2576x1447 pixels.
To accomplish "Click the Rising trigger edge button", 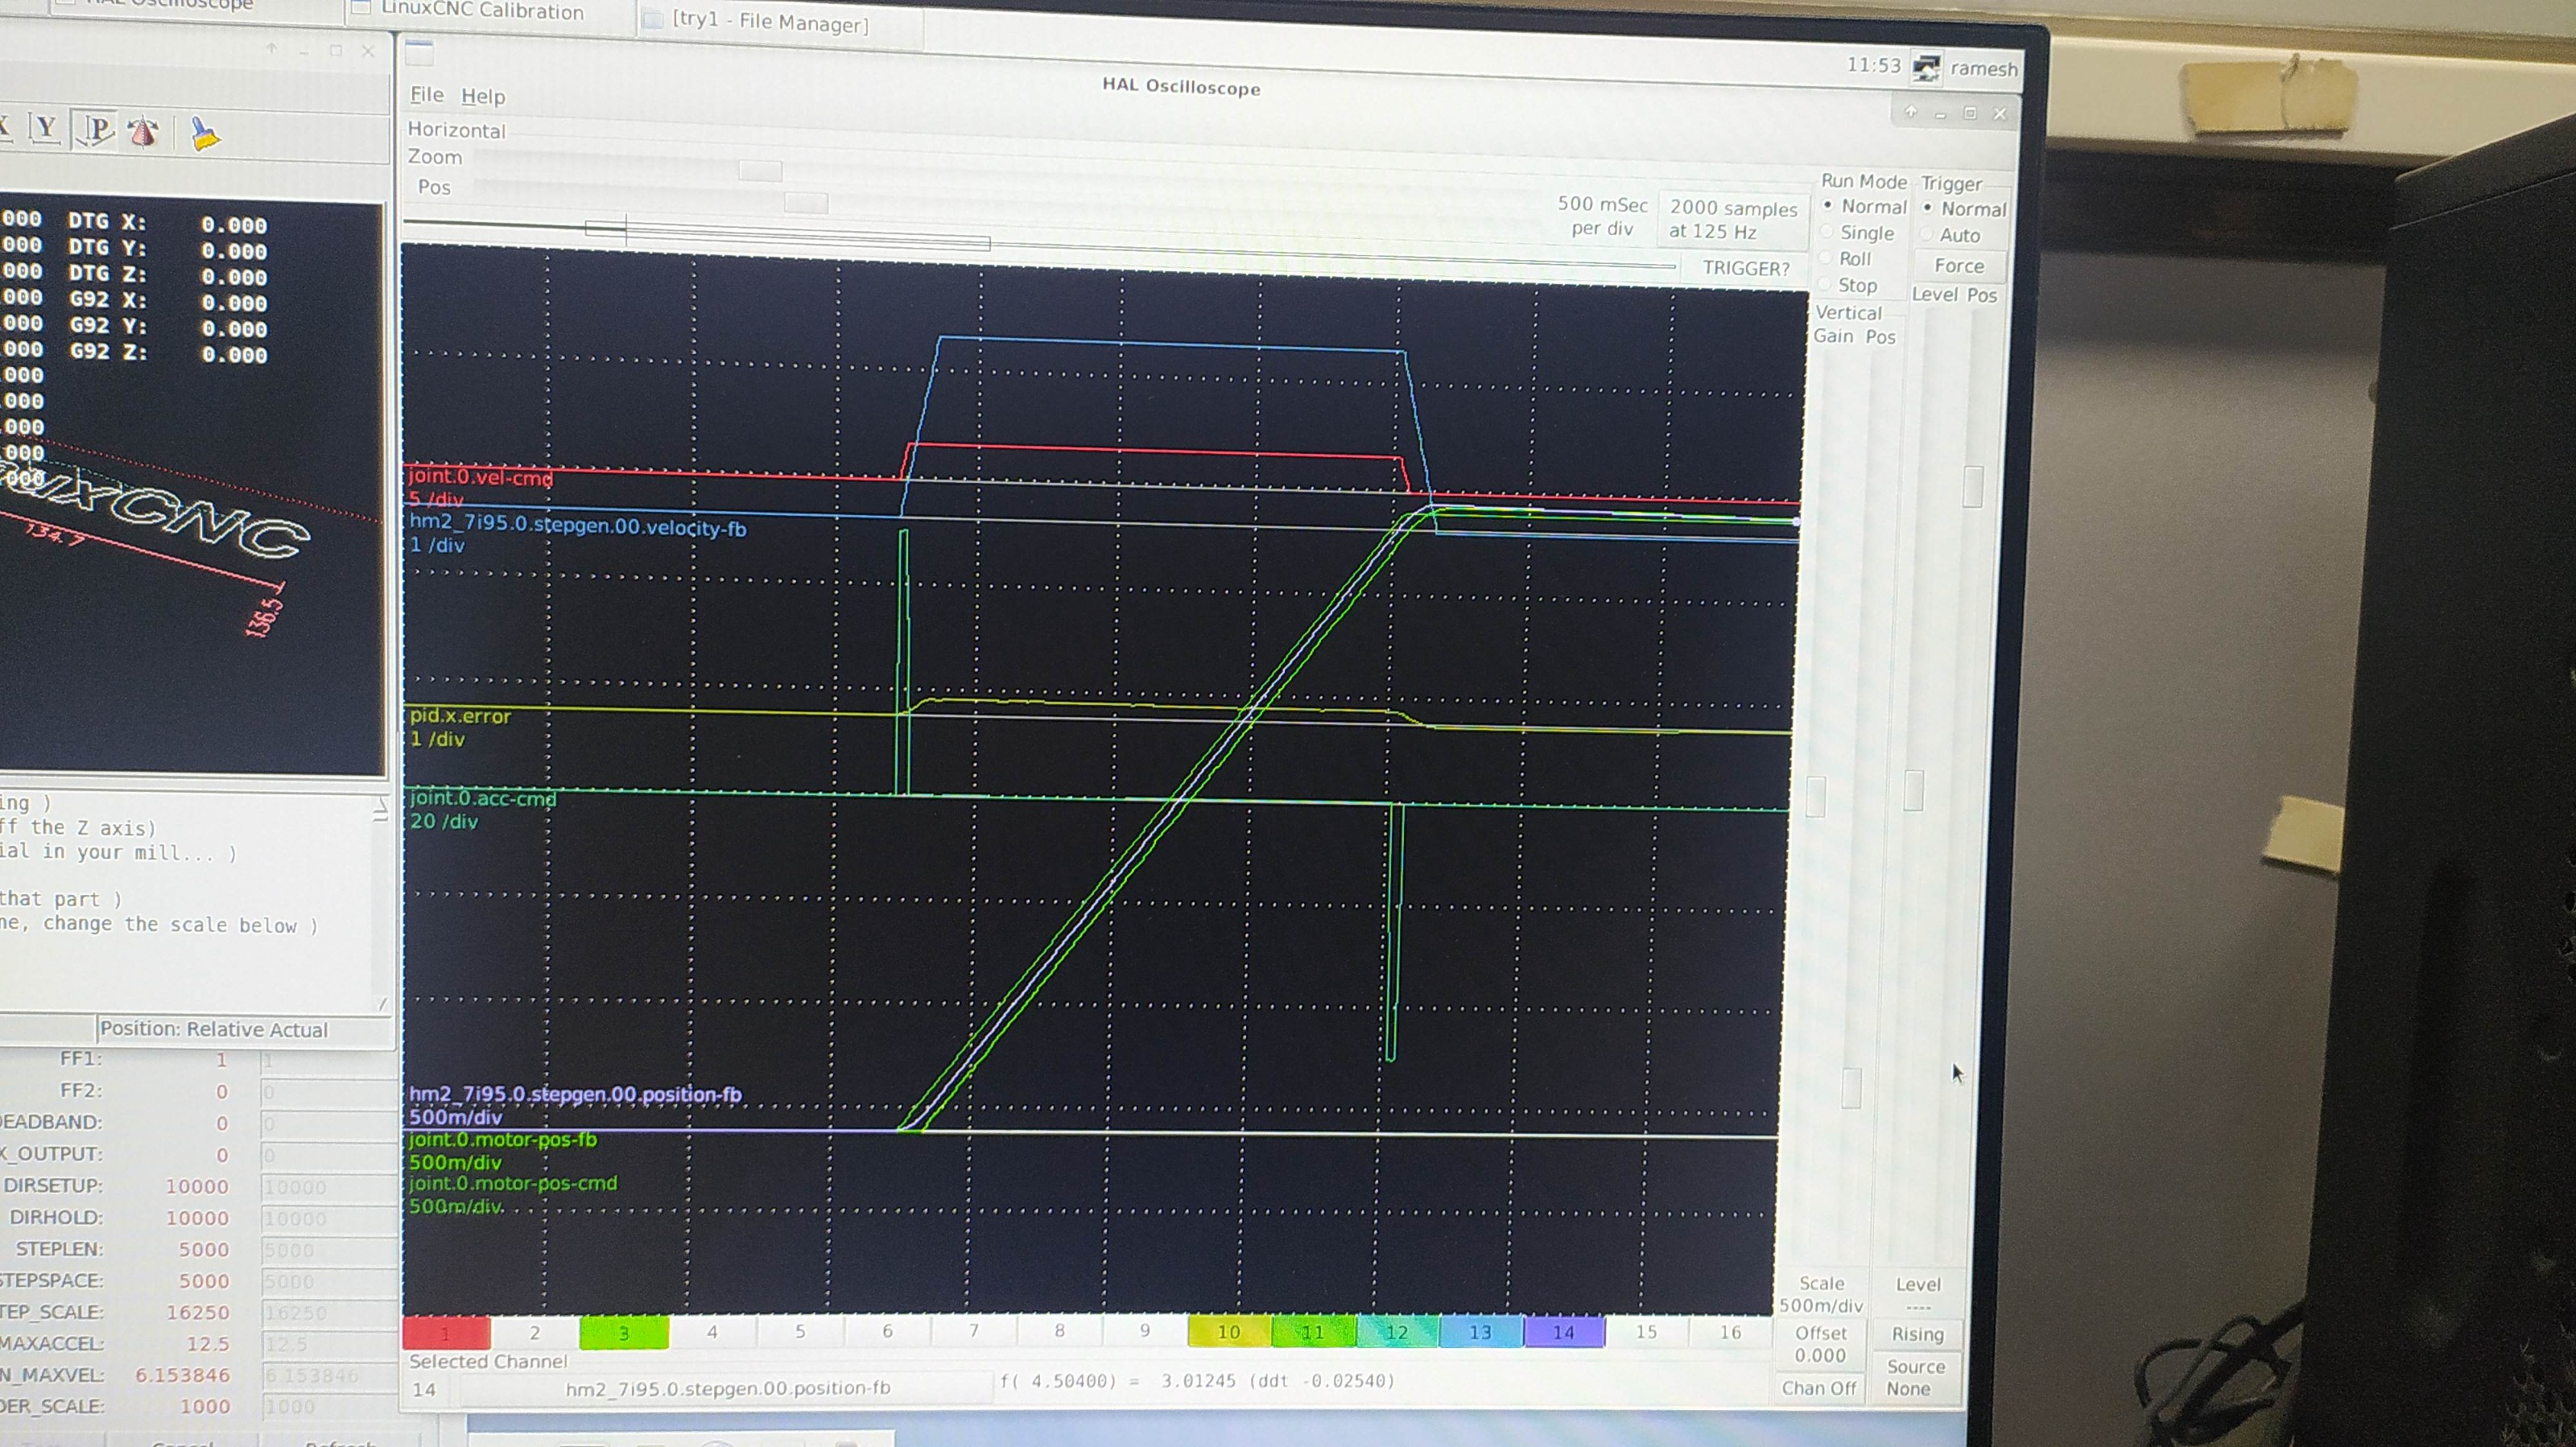I will click(1917, 1334).
